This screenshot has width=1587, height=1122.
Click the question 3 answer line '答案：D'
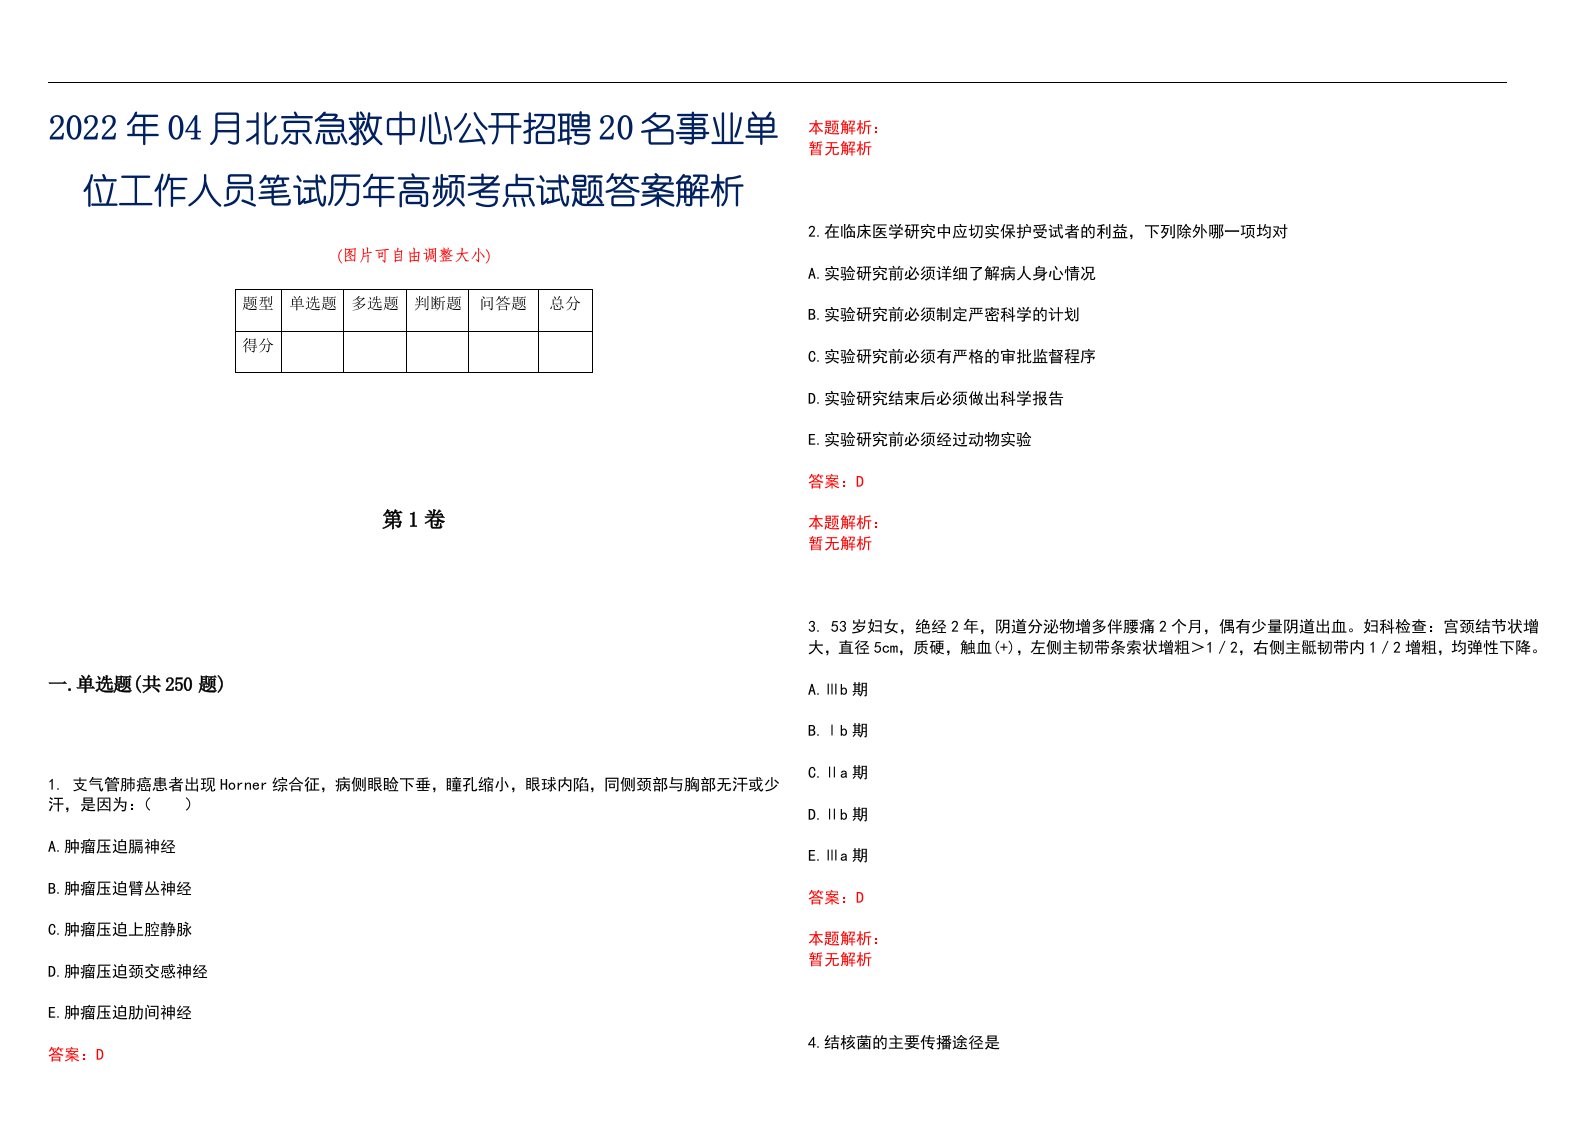(836, 898)
